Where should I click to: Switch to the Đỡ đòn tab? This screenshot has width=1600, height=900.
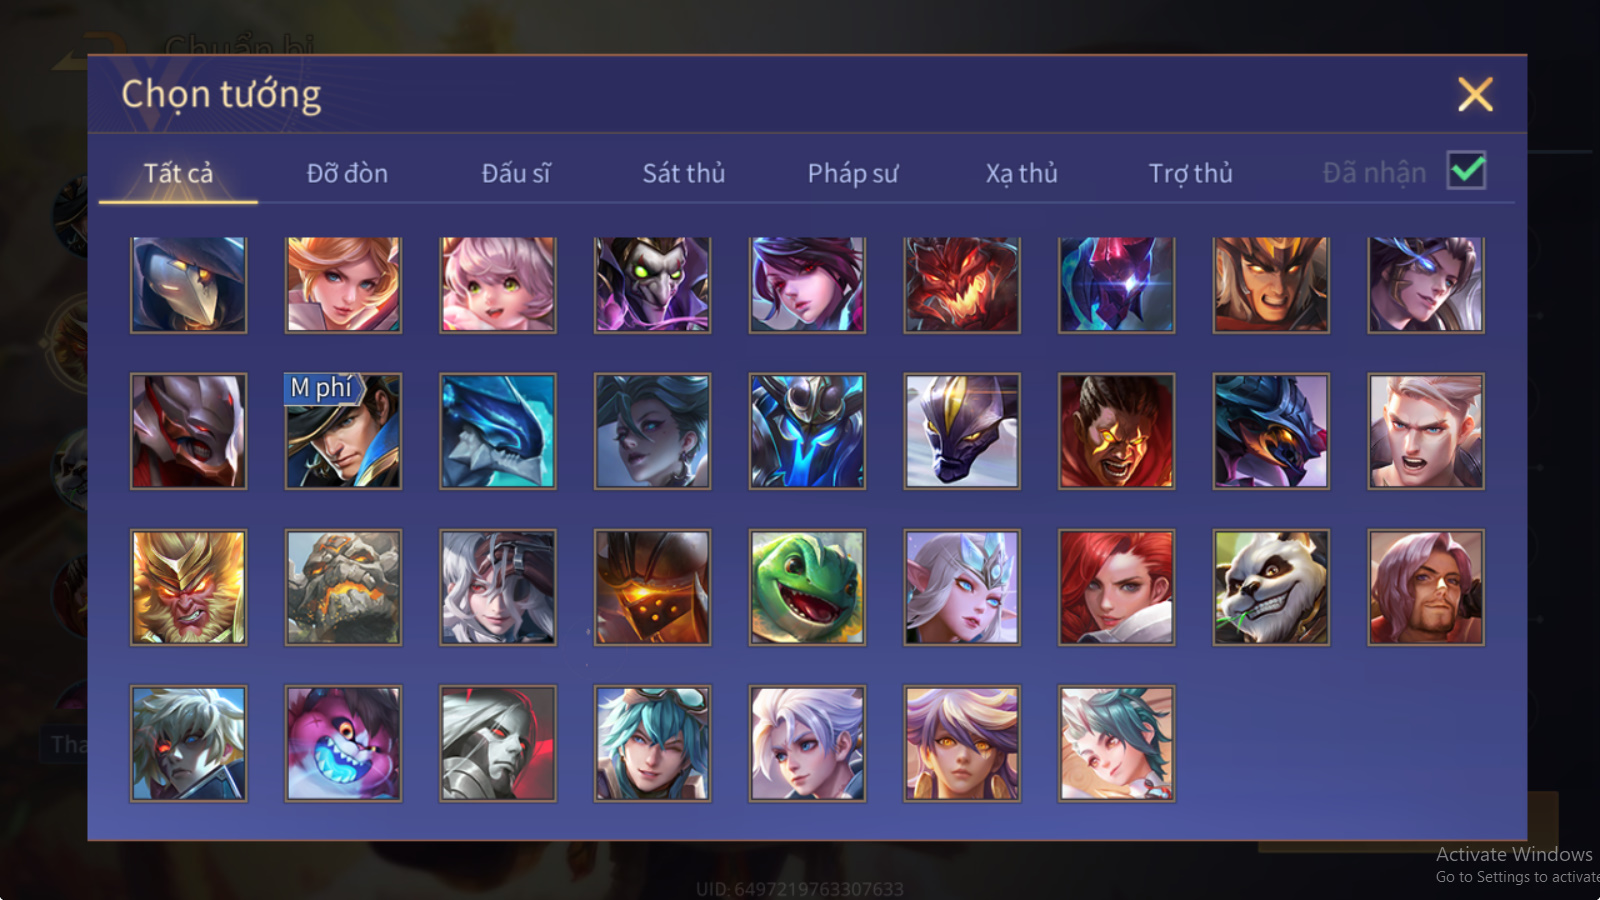(x=347, y=173)
